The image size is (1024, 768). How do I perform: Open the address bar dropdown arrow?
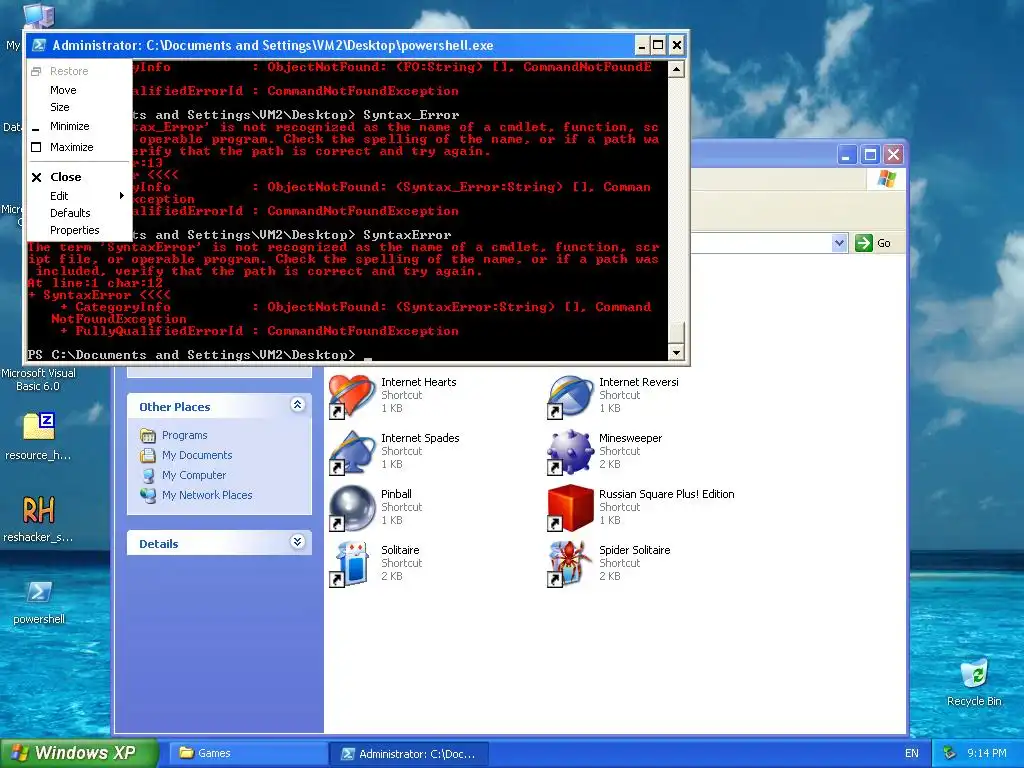click(839, 243)
